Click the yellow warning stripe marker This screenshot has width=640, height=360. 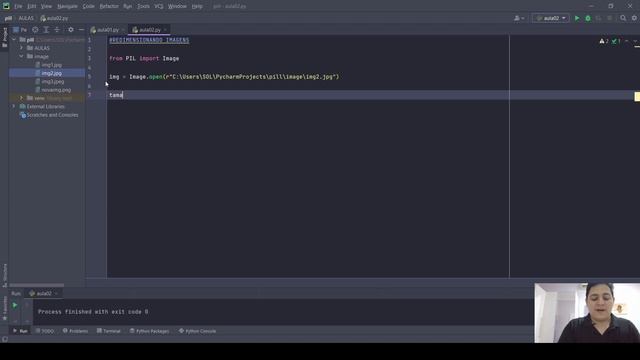[637, 96]
